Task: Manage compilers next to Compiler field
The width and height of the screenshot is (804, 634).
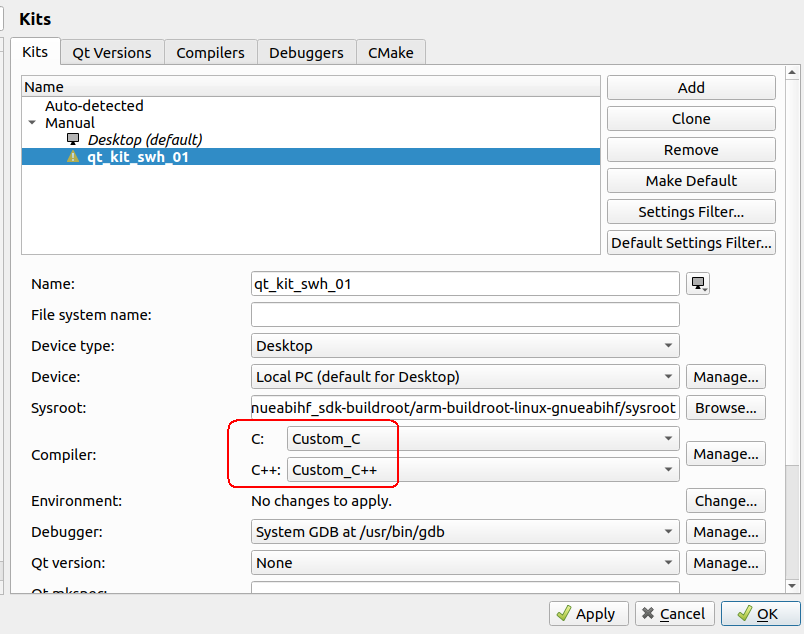Action: [x=726, y=454]
